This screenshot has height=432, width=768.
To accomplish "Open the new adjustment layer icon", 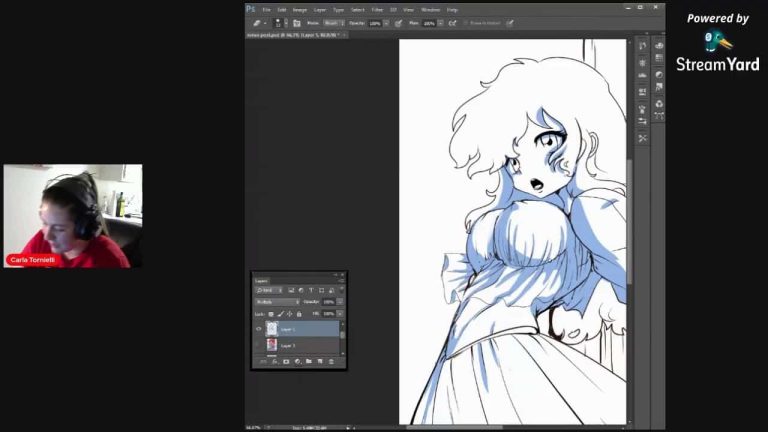I will pos(298,361).
